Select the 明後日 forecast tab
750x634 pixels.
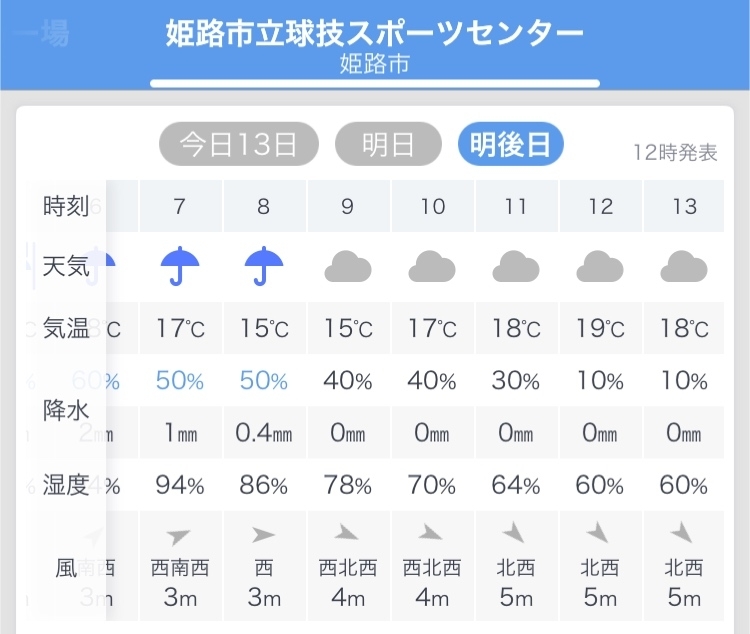click(510, 144)
